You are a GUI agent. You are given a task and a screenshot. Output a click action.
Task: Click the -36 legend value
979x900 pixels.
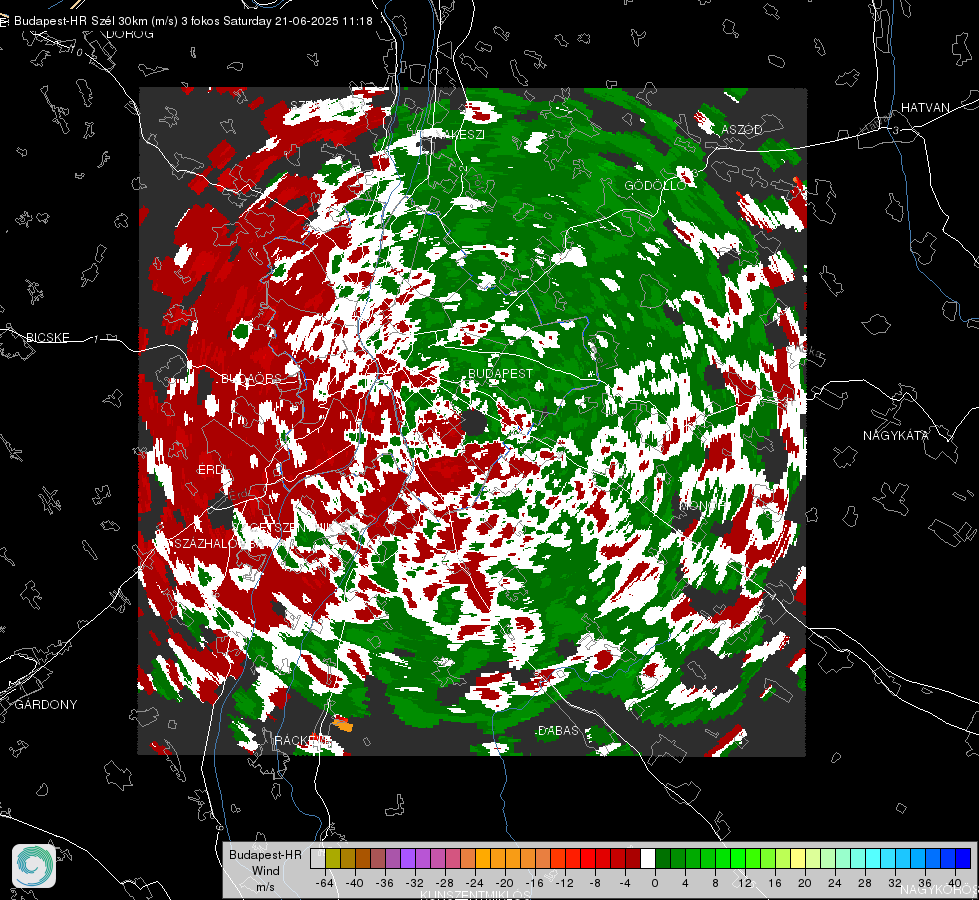click(x=385, y=883)
